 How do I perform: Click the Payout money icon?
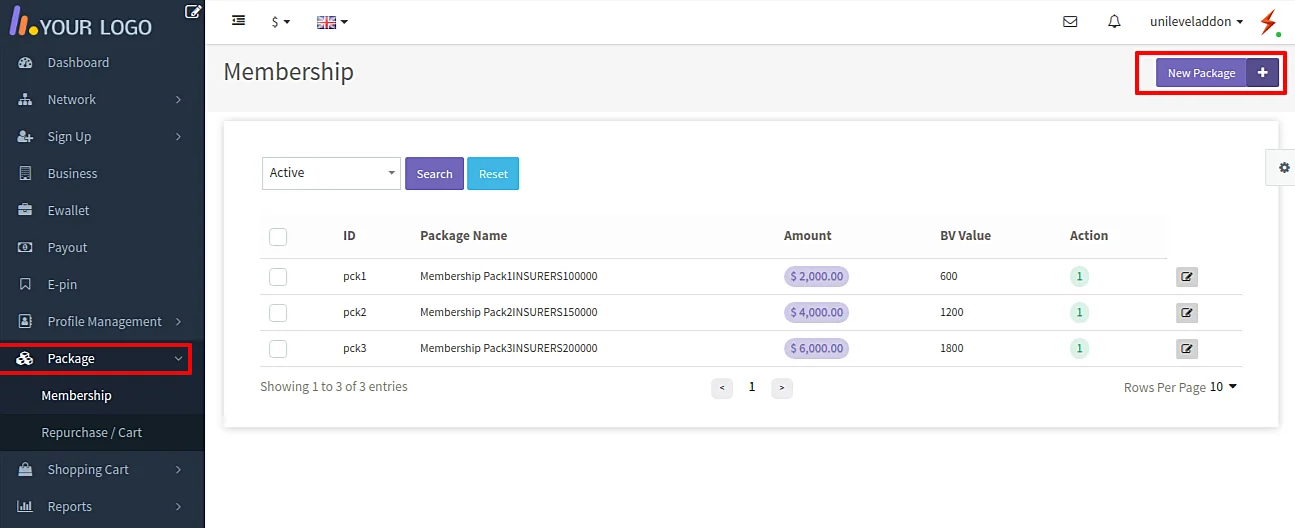26,248
